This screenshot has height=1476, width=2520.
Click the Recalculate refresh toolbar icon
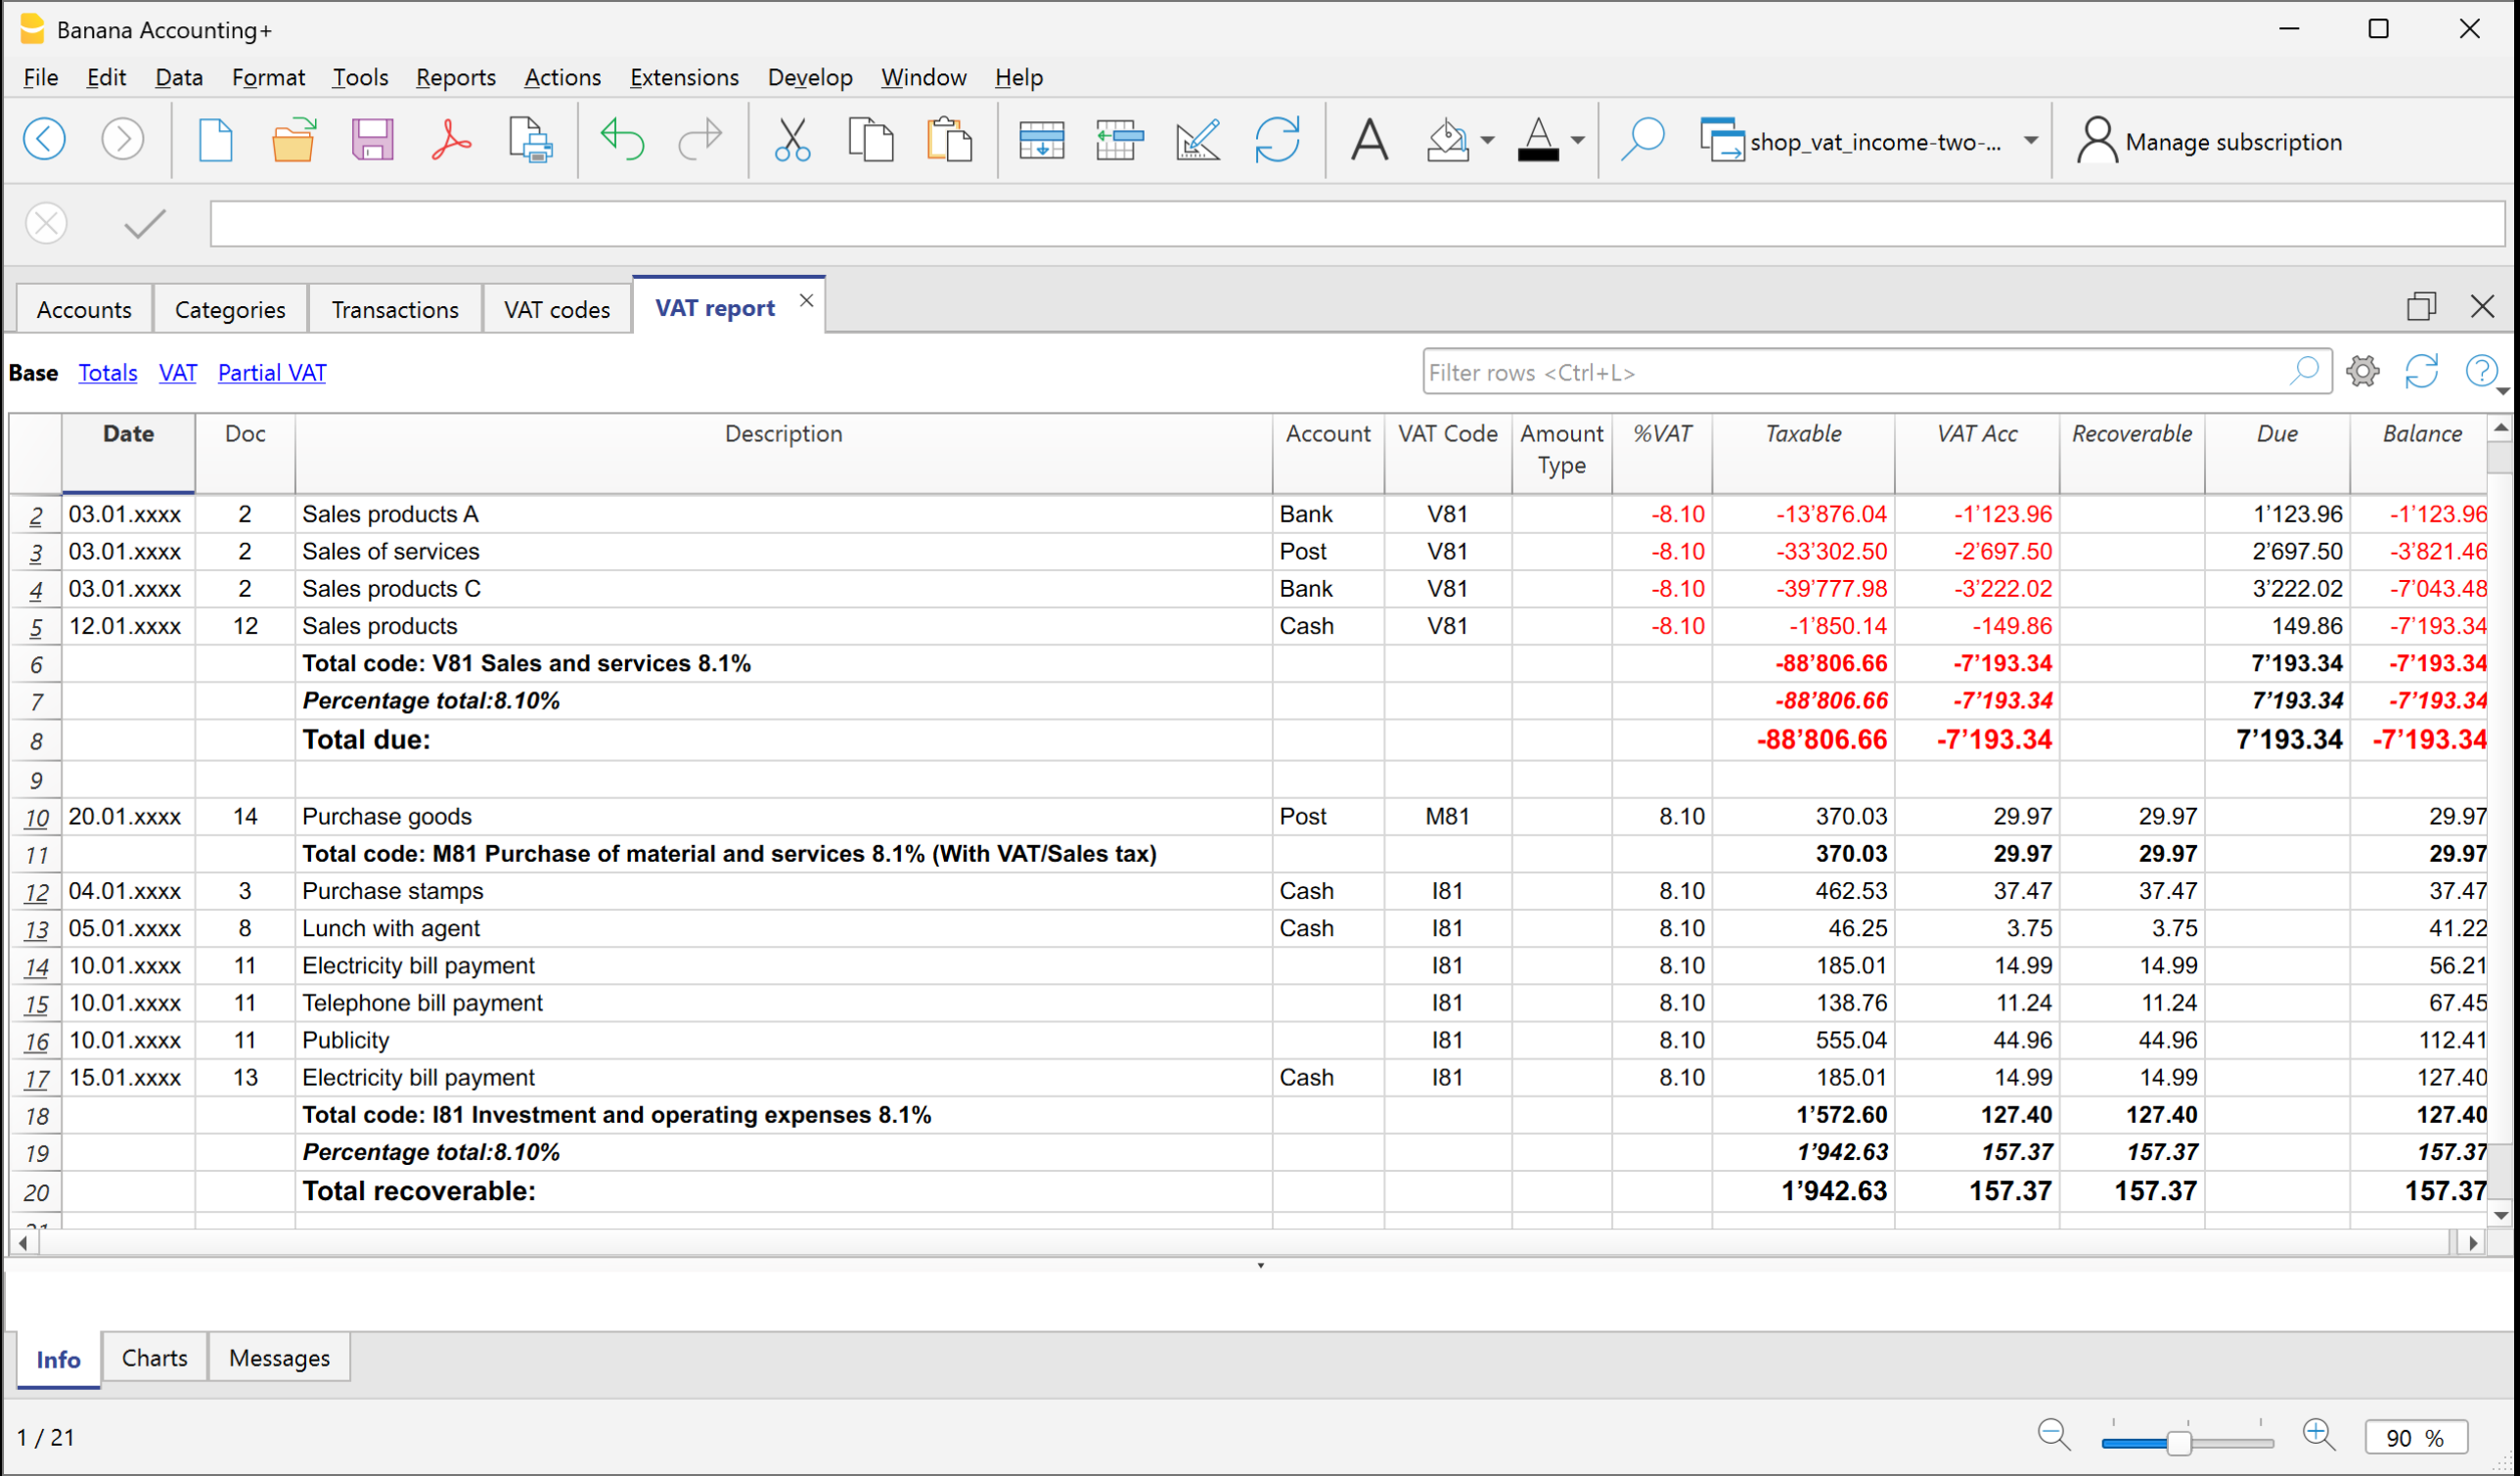(1277, 141)
